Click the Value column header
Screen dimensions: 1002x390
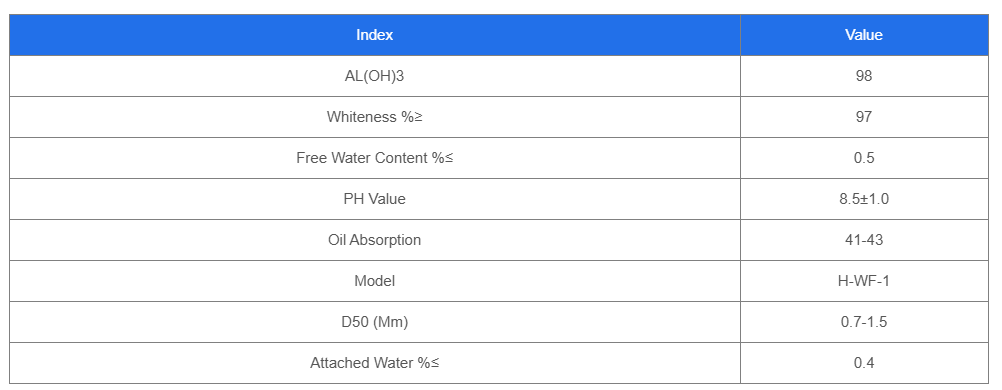coord(864,35)
